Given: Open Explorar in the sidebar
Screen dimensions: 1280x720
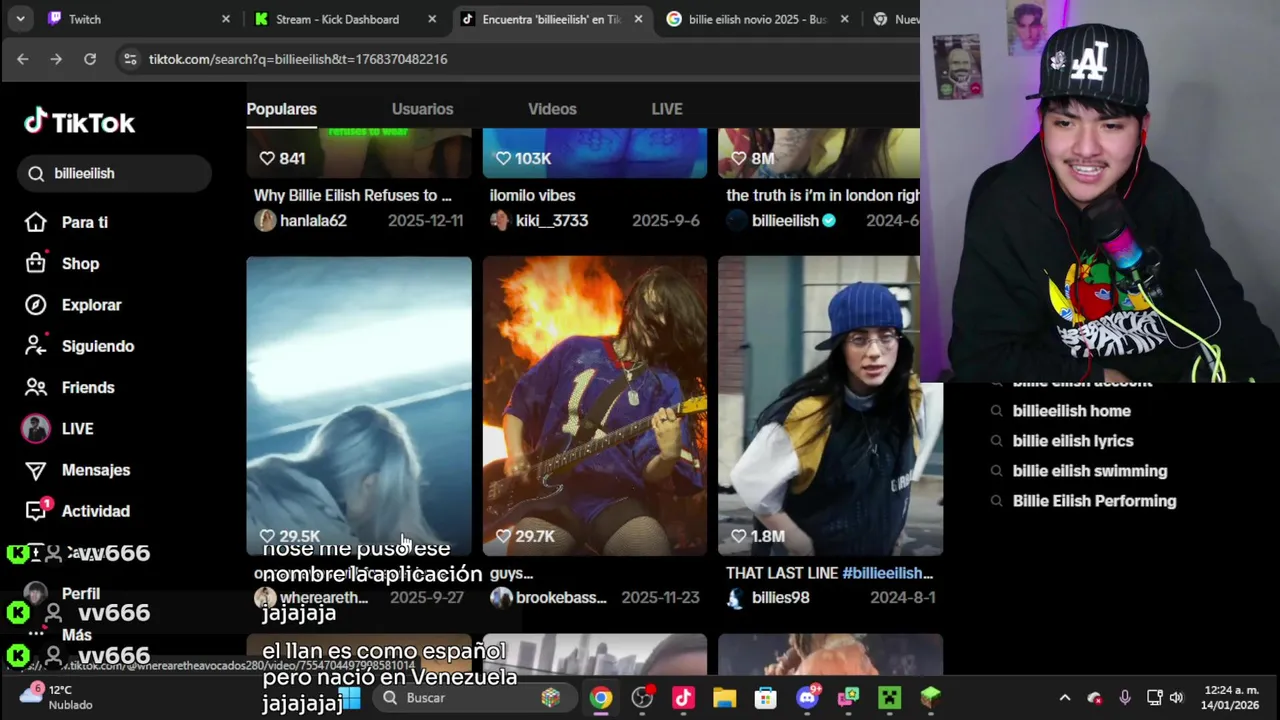Looking at the screenshot, I should [72, 305].
